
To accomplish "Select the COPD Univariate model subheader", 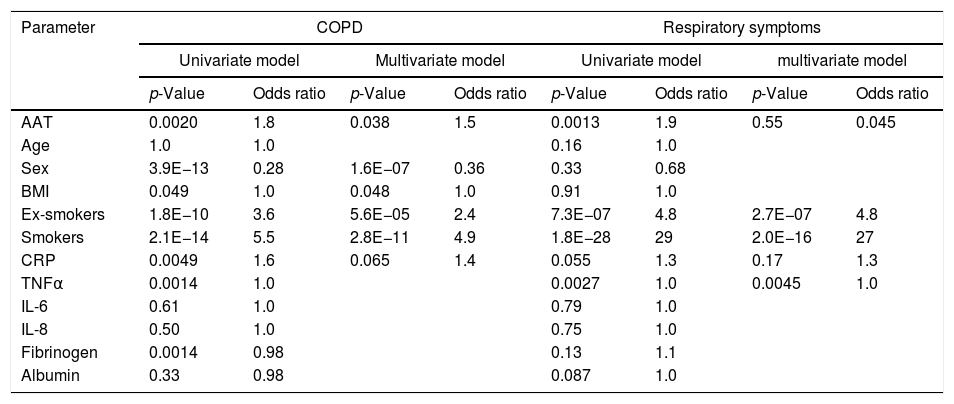I will (239, 61).
